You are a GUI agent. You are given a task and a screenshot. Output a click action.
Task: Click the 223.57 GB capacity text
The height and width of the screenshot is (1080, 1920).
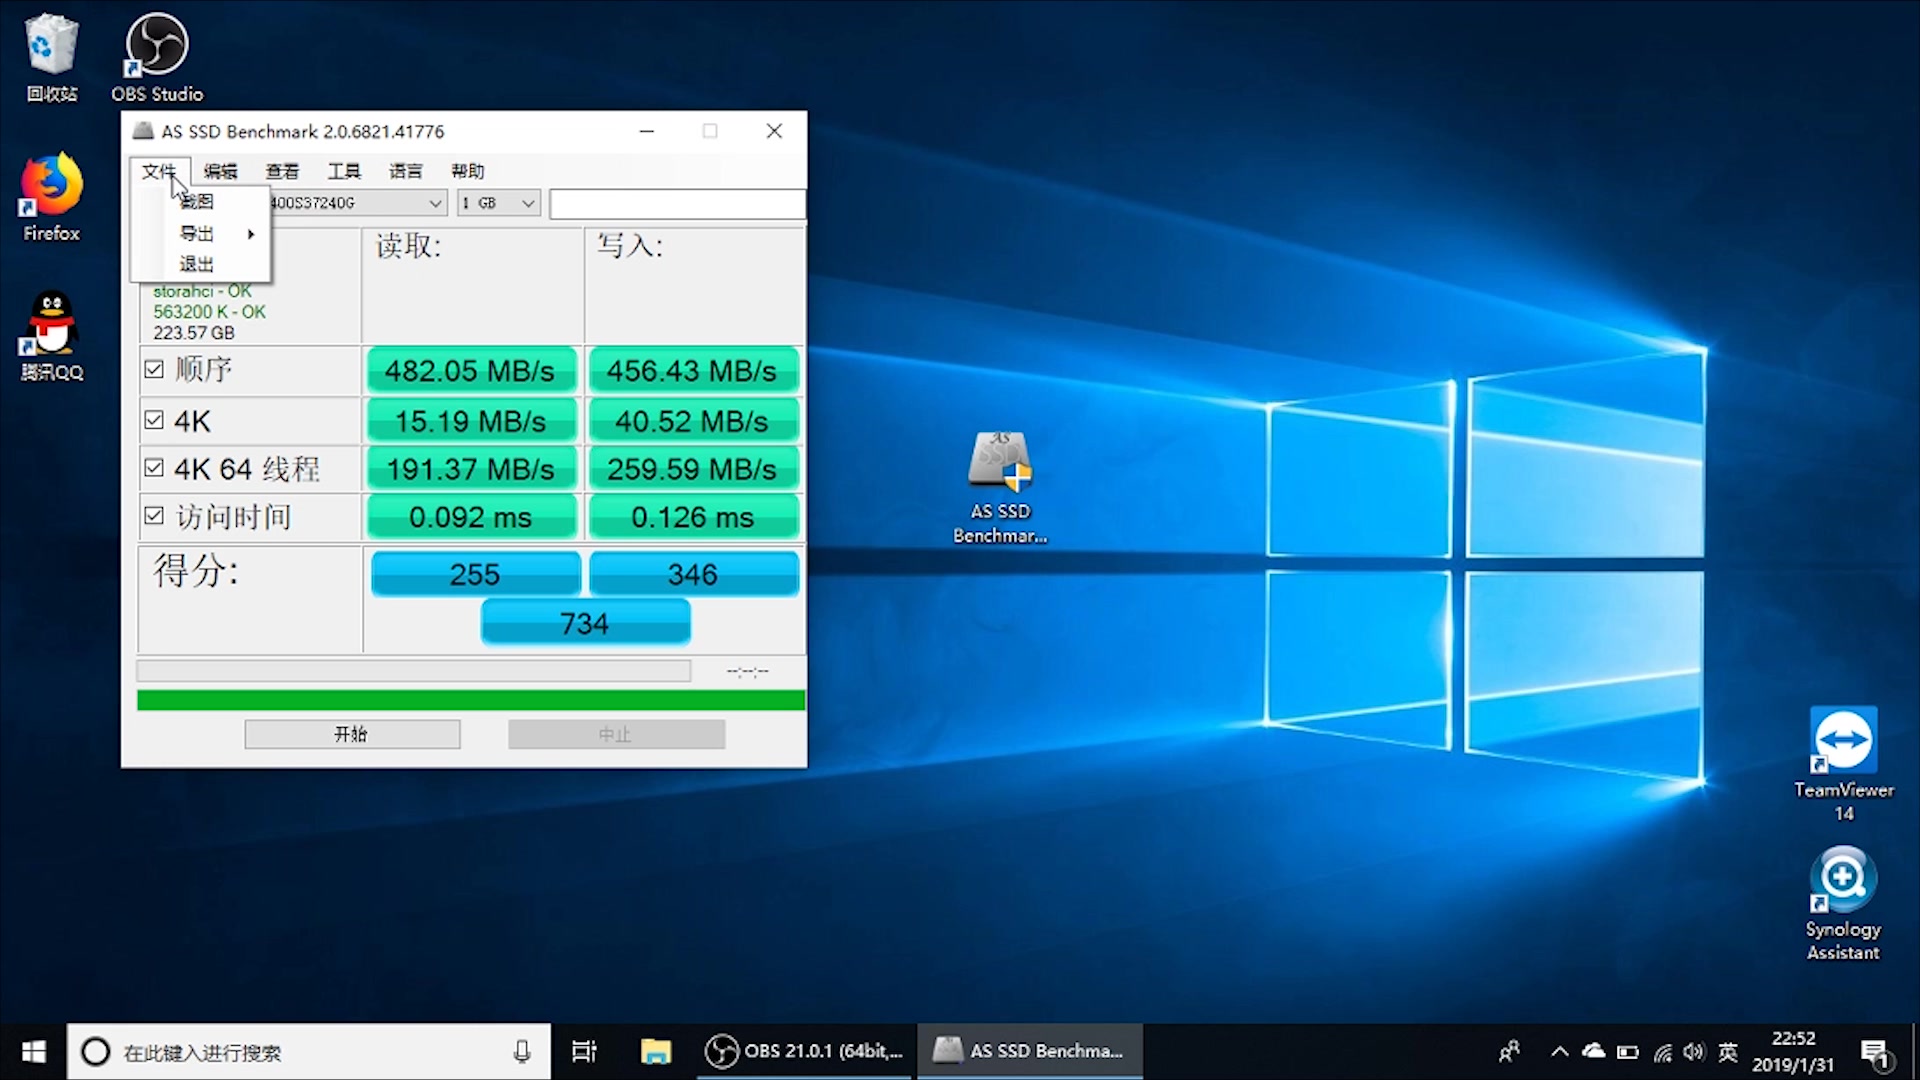[x=194, y=333]
